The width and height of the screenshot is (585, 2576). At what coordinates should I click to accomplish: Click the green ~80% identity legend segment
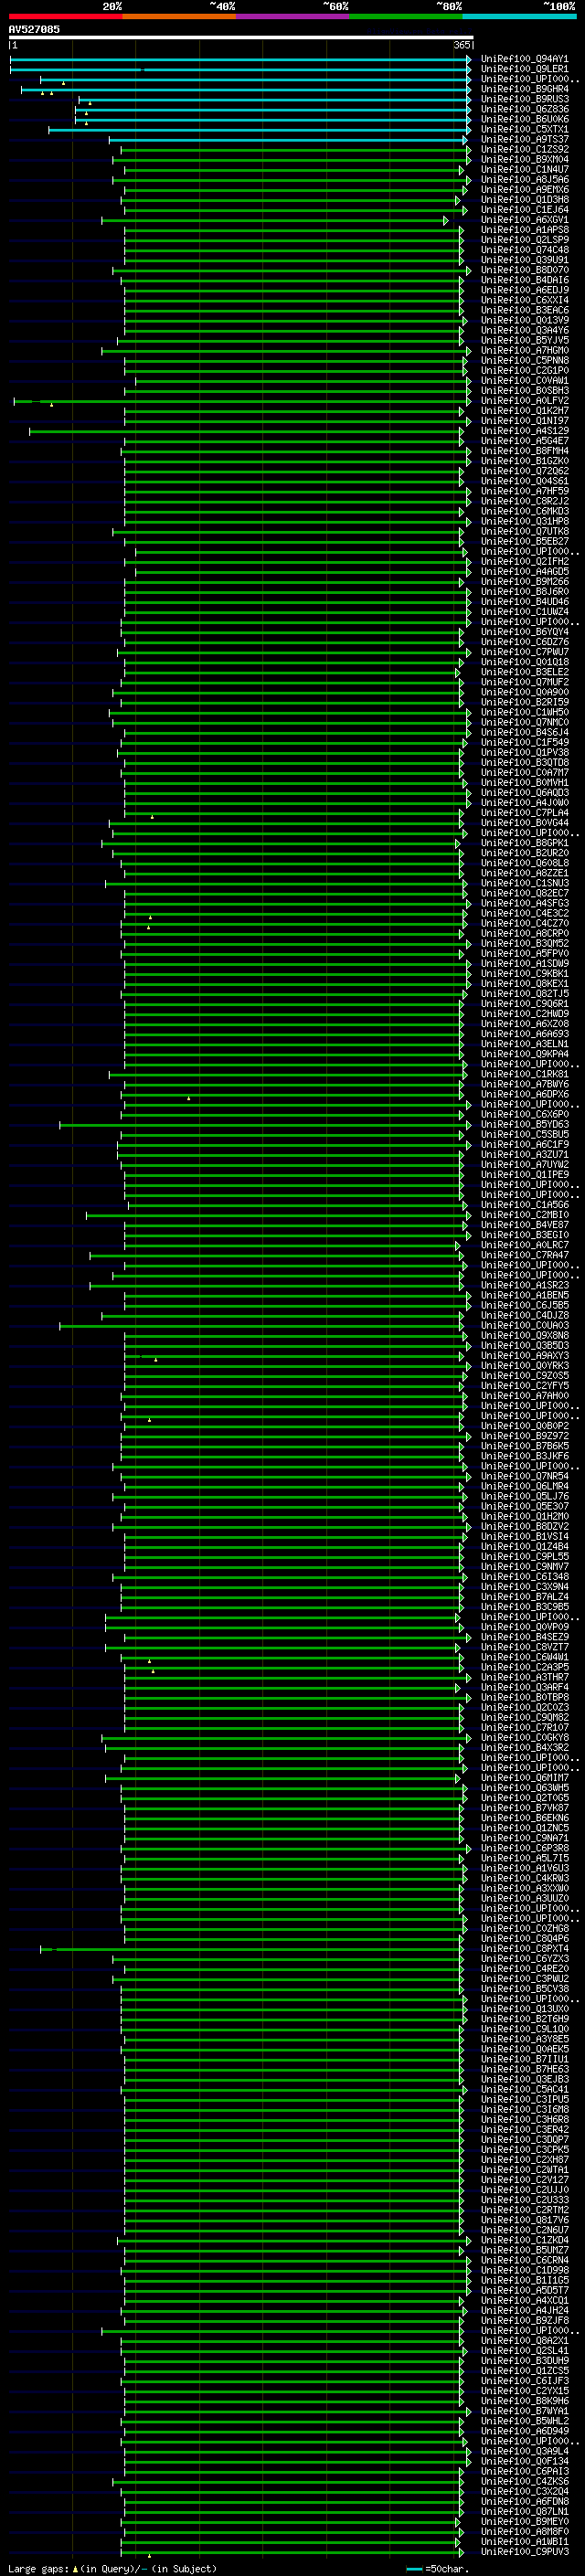406,17
